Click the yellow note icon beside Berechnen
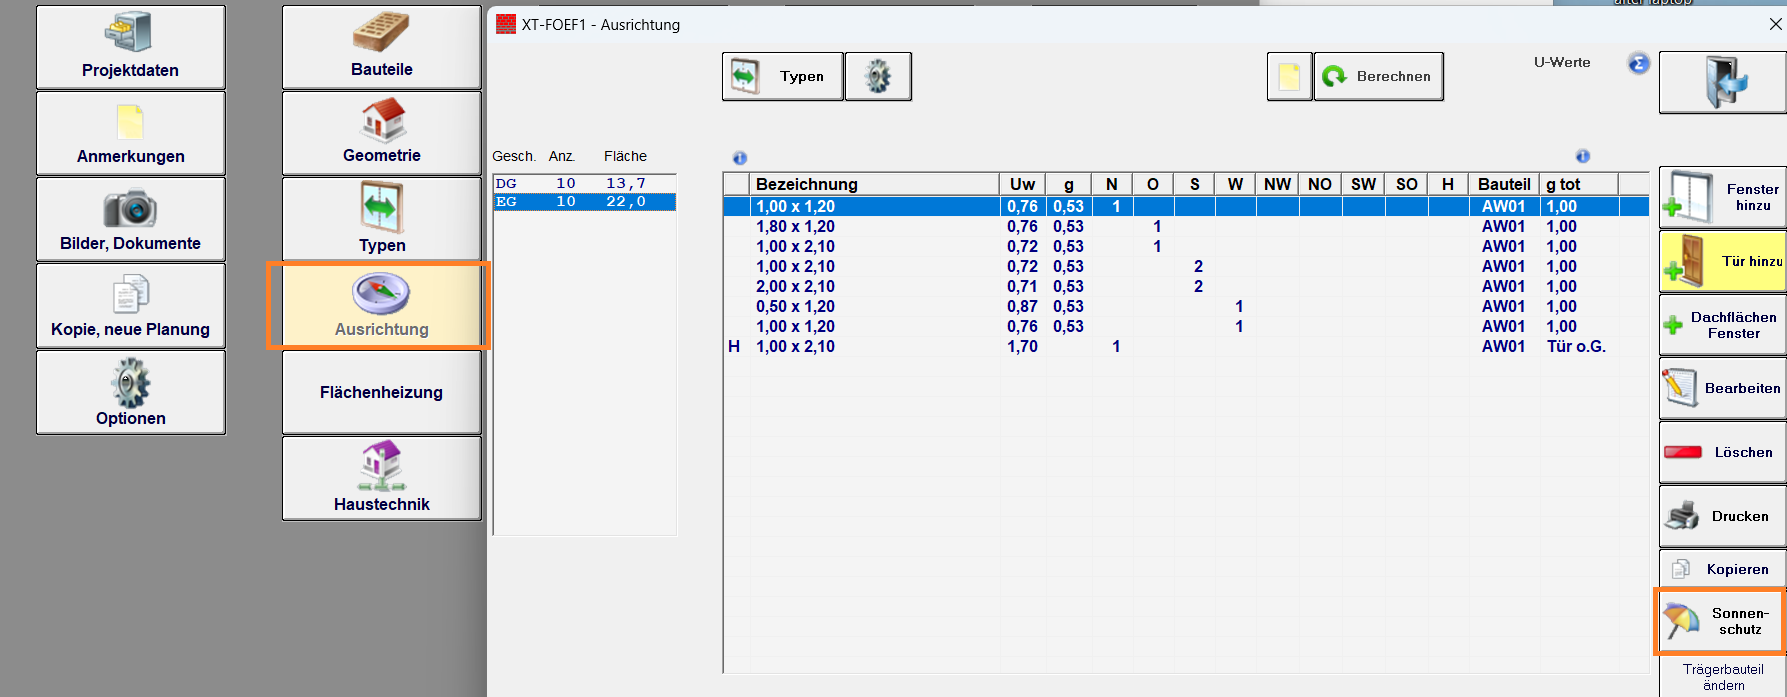The image size is (1787, 697). [1289, 77]
